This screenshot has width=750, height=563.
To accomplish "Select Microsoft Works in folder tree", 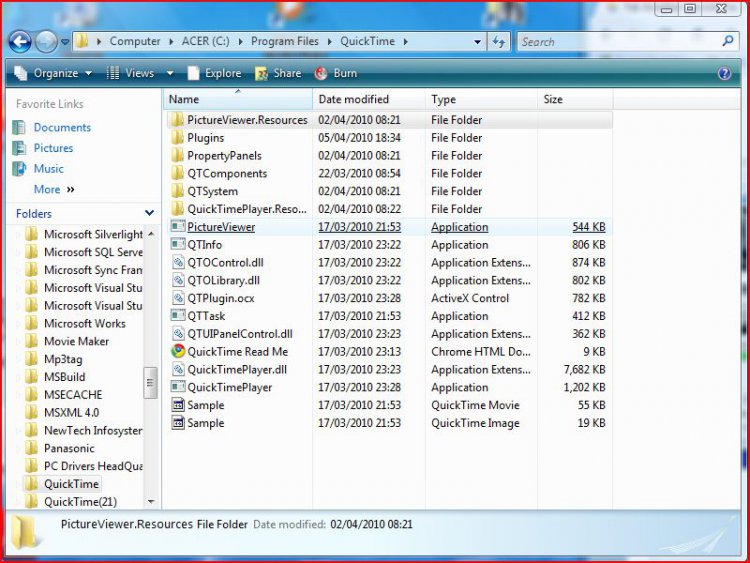I will 85,323.
